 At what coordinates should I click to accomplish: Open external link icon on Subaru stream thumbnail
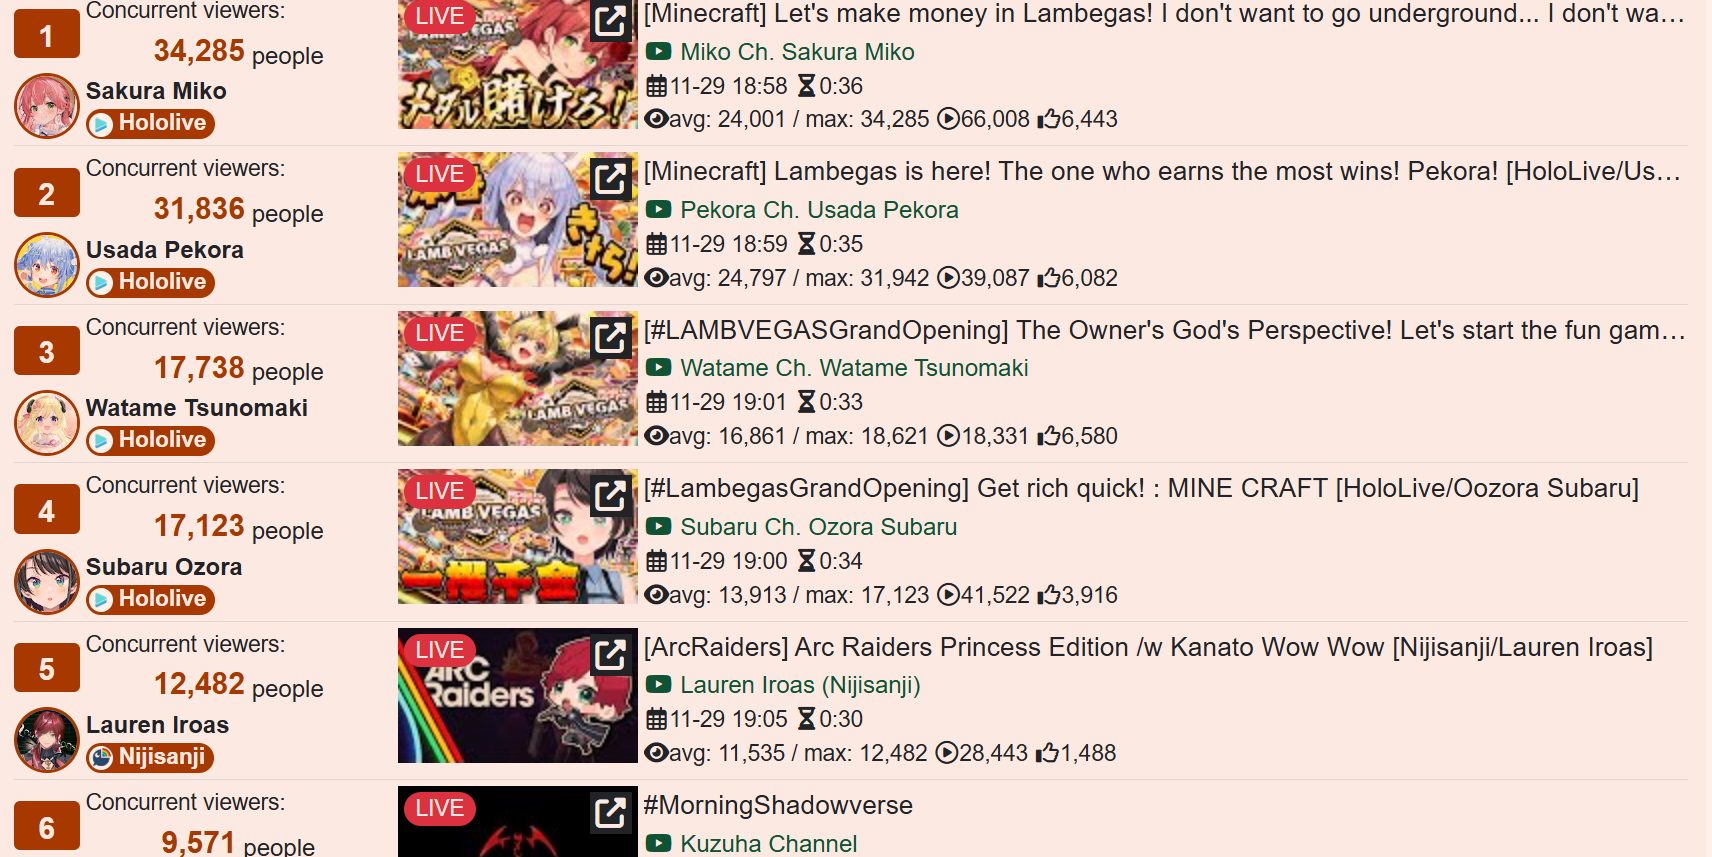(x=610, y=495)
